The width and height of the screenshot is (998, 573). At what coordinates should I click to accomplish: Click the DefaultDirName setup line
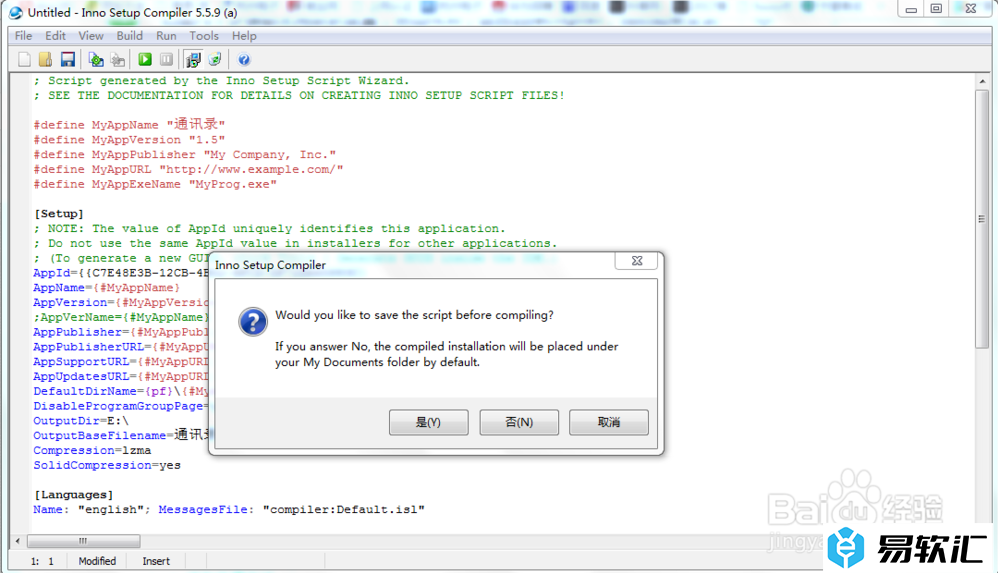(121, 391)
